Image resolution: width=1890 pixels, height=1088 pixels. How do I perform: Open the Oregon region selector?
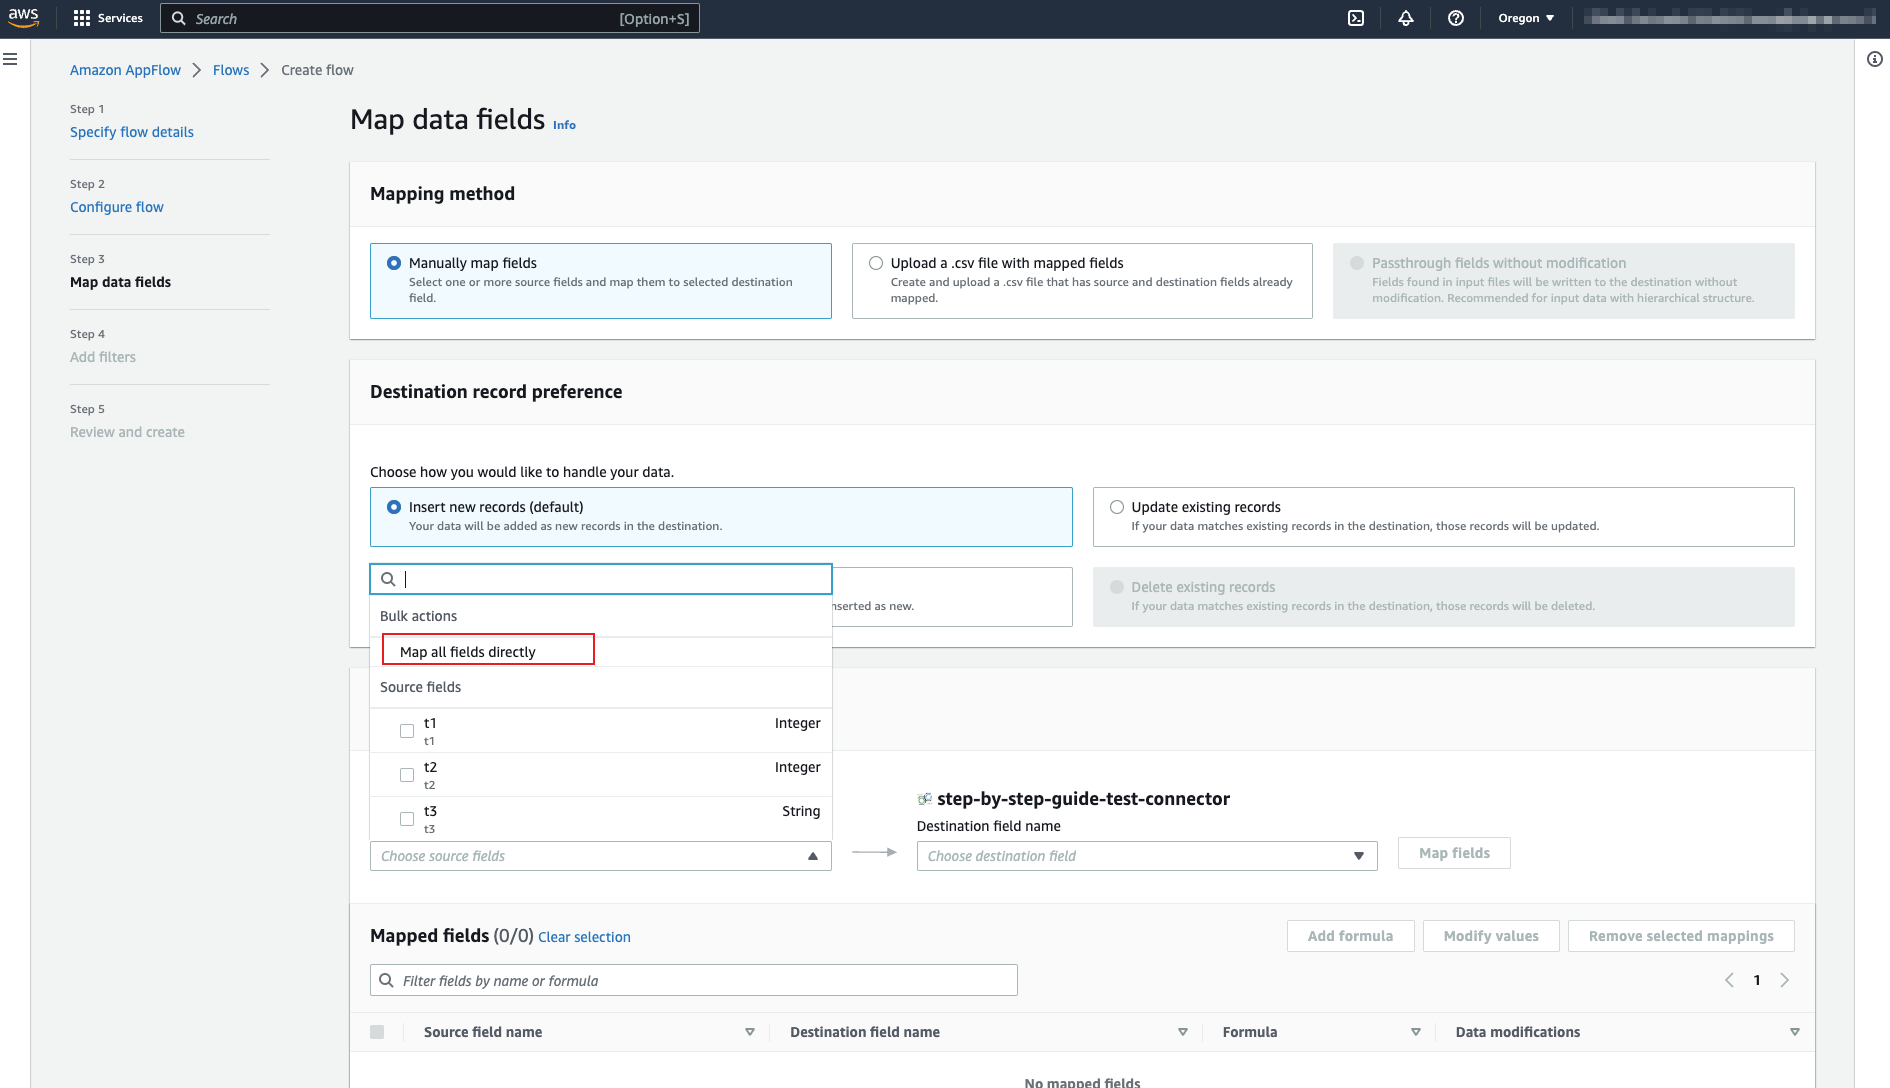(x=1525, y=18)
